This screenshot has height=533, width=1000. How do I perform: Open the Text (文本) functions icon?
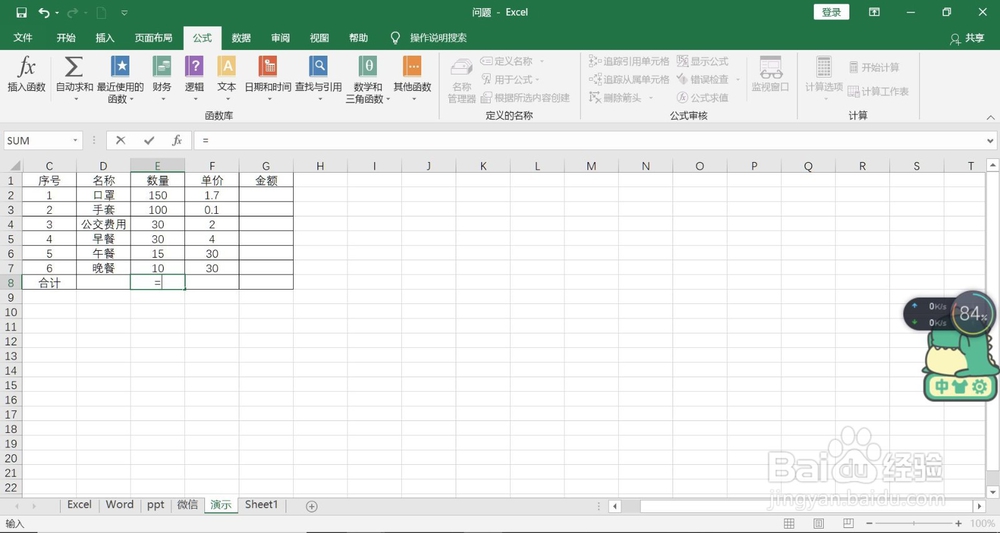click(x=227, y=67)
